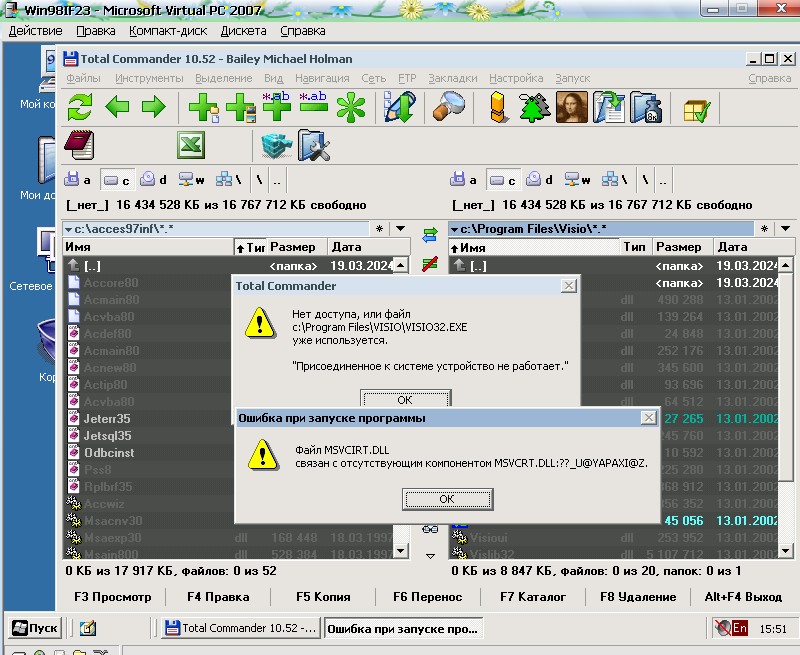The width and height of the screenshot is (800, 655).
Task: Open the red notebook toolbar icon
Action: [x=80, y=145]
